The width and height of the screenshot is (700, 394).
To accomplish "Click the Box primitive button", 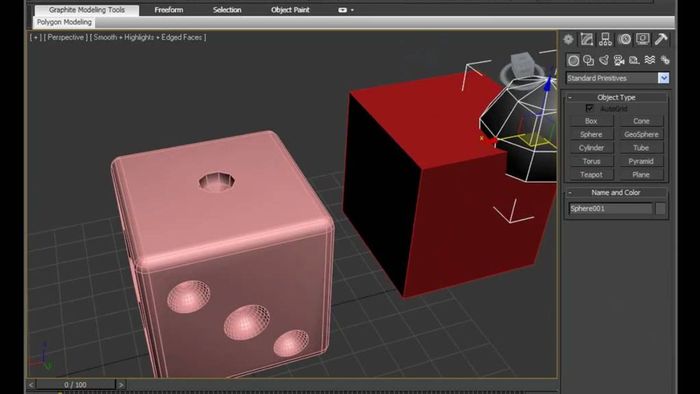I will click(x=591, y=121).
